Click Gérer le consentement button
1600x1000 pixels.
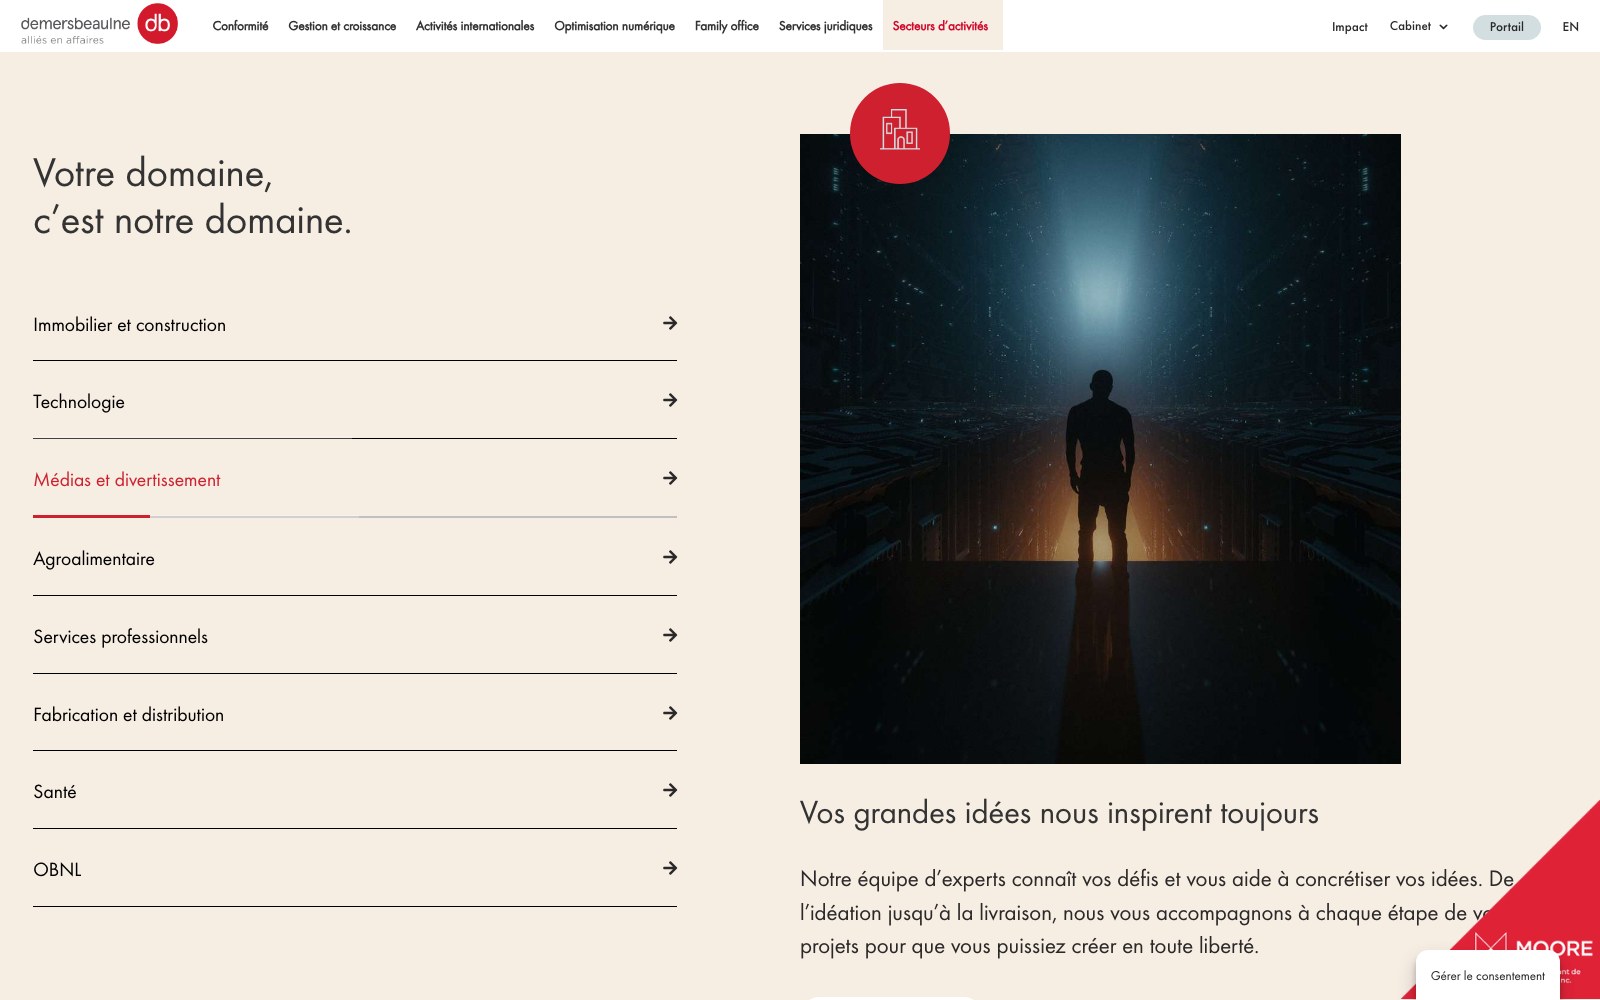coord(1487,975)
